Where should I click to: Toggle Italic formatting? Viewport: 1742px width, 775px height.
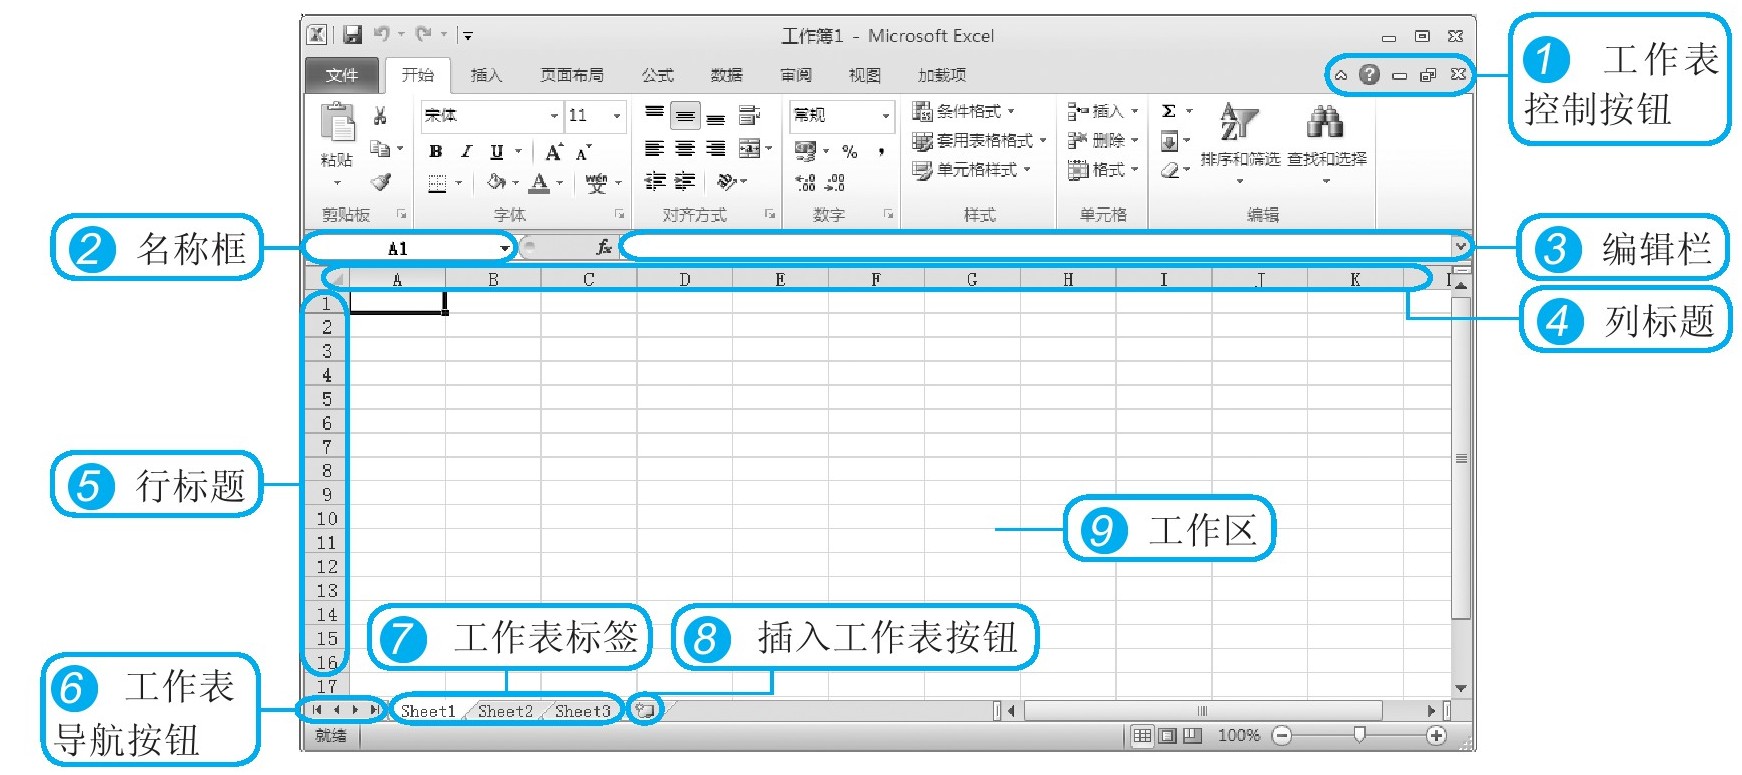point(466,152)
